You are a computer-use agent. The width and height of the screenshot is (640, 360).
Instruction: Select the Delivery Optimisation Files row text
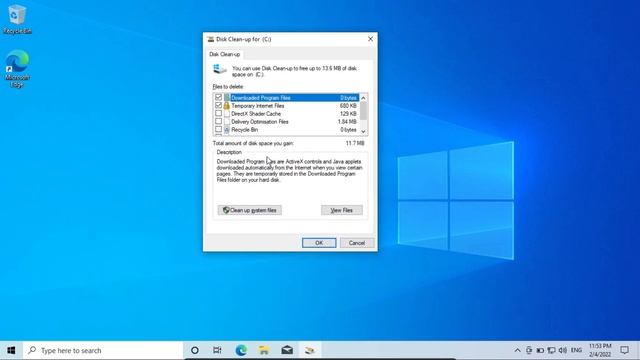[x=260, y=122]
